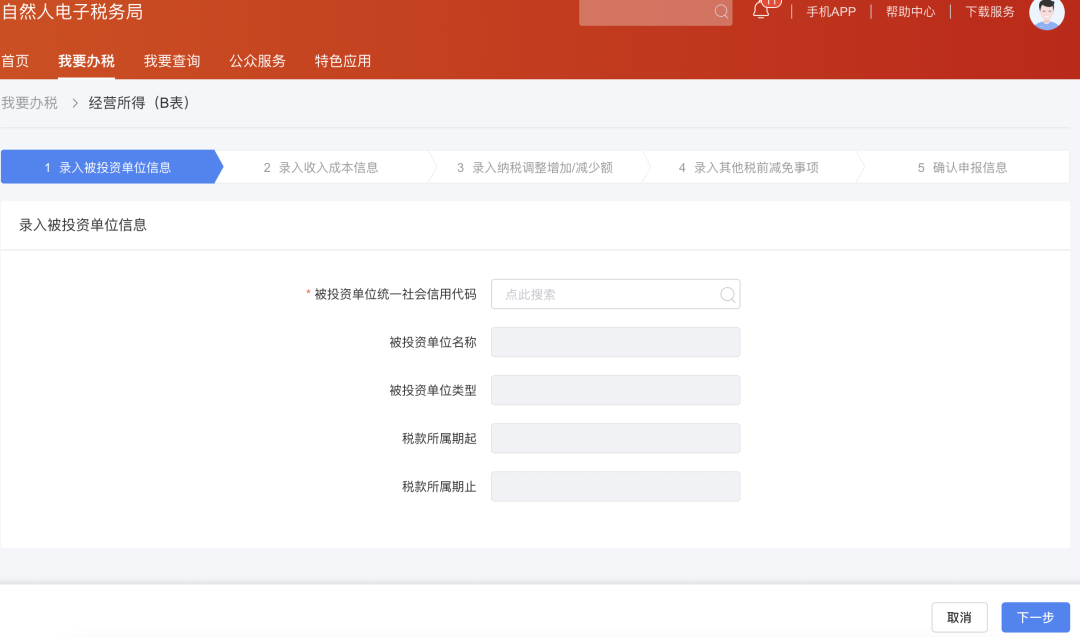
Task: Select step 1 录入被投资单位信息
Action: pyautogui.click(x=110, y=166)
